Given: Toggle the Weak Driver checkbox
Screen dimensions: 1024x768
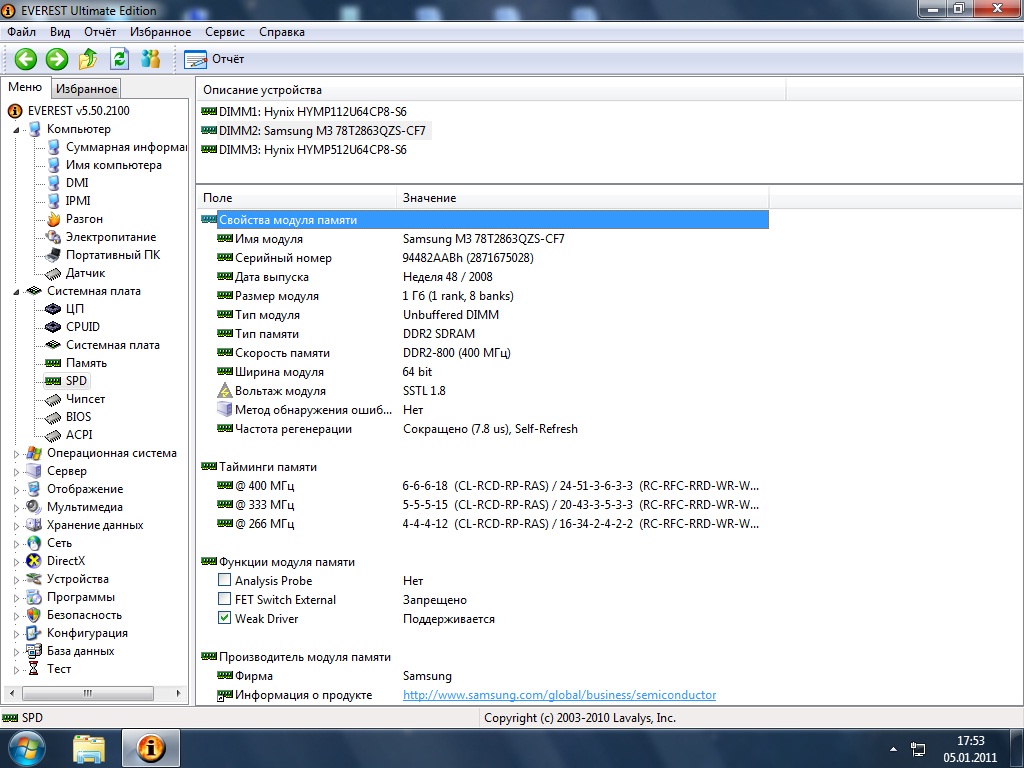Looking at the screenshot, I should (x=224, y=618).
